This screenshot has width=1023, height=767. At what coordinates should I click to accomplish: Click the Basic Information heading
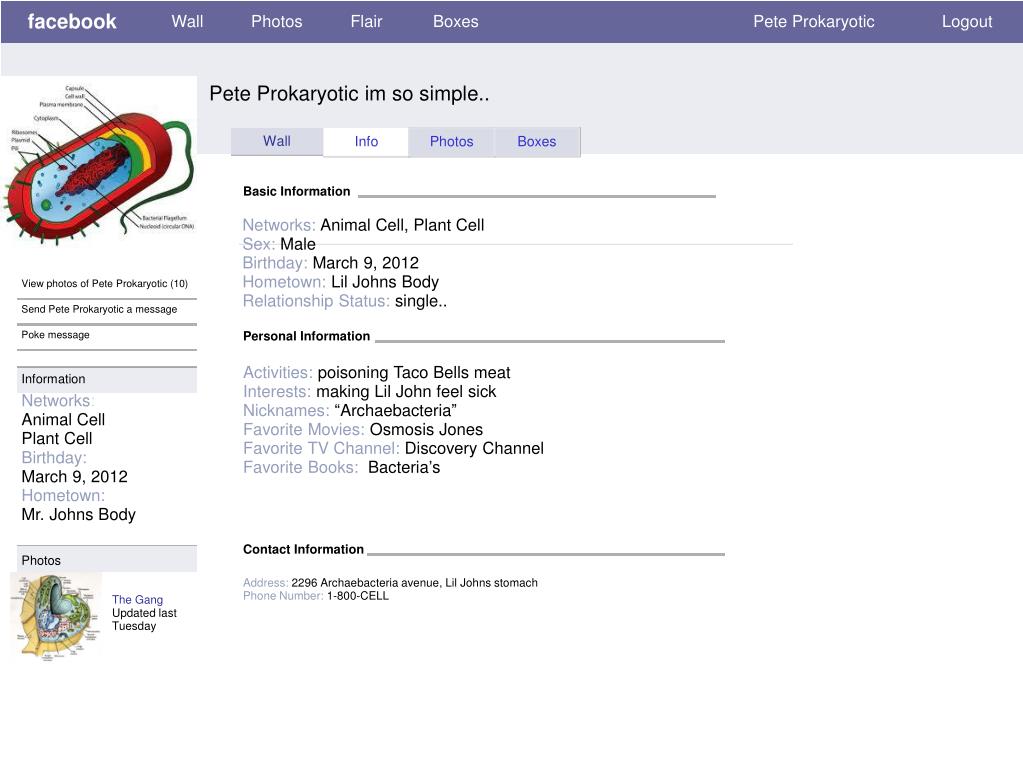[297, 191]
